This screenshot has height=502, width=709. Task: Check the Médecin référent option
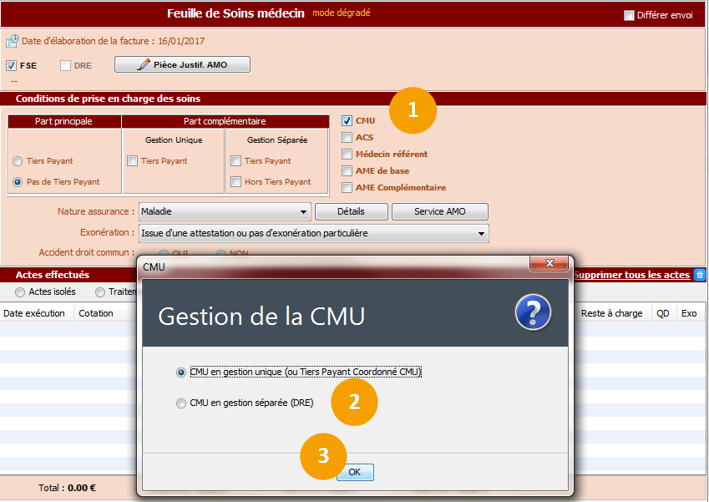pyautogui.click(x=347, y=154)
